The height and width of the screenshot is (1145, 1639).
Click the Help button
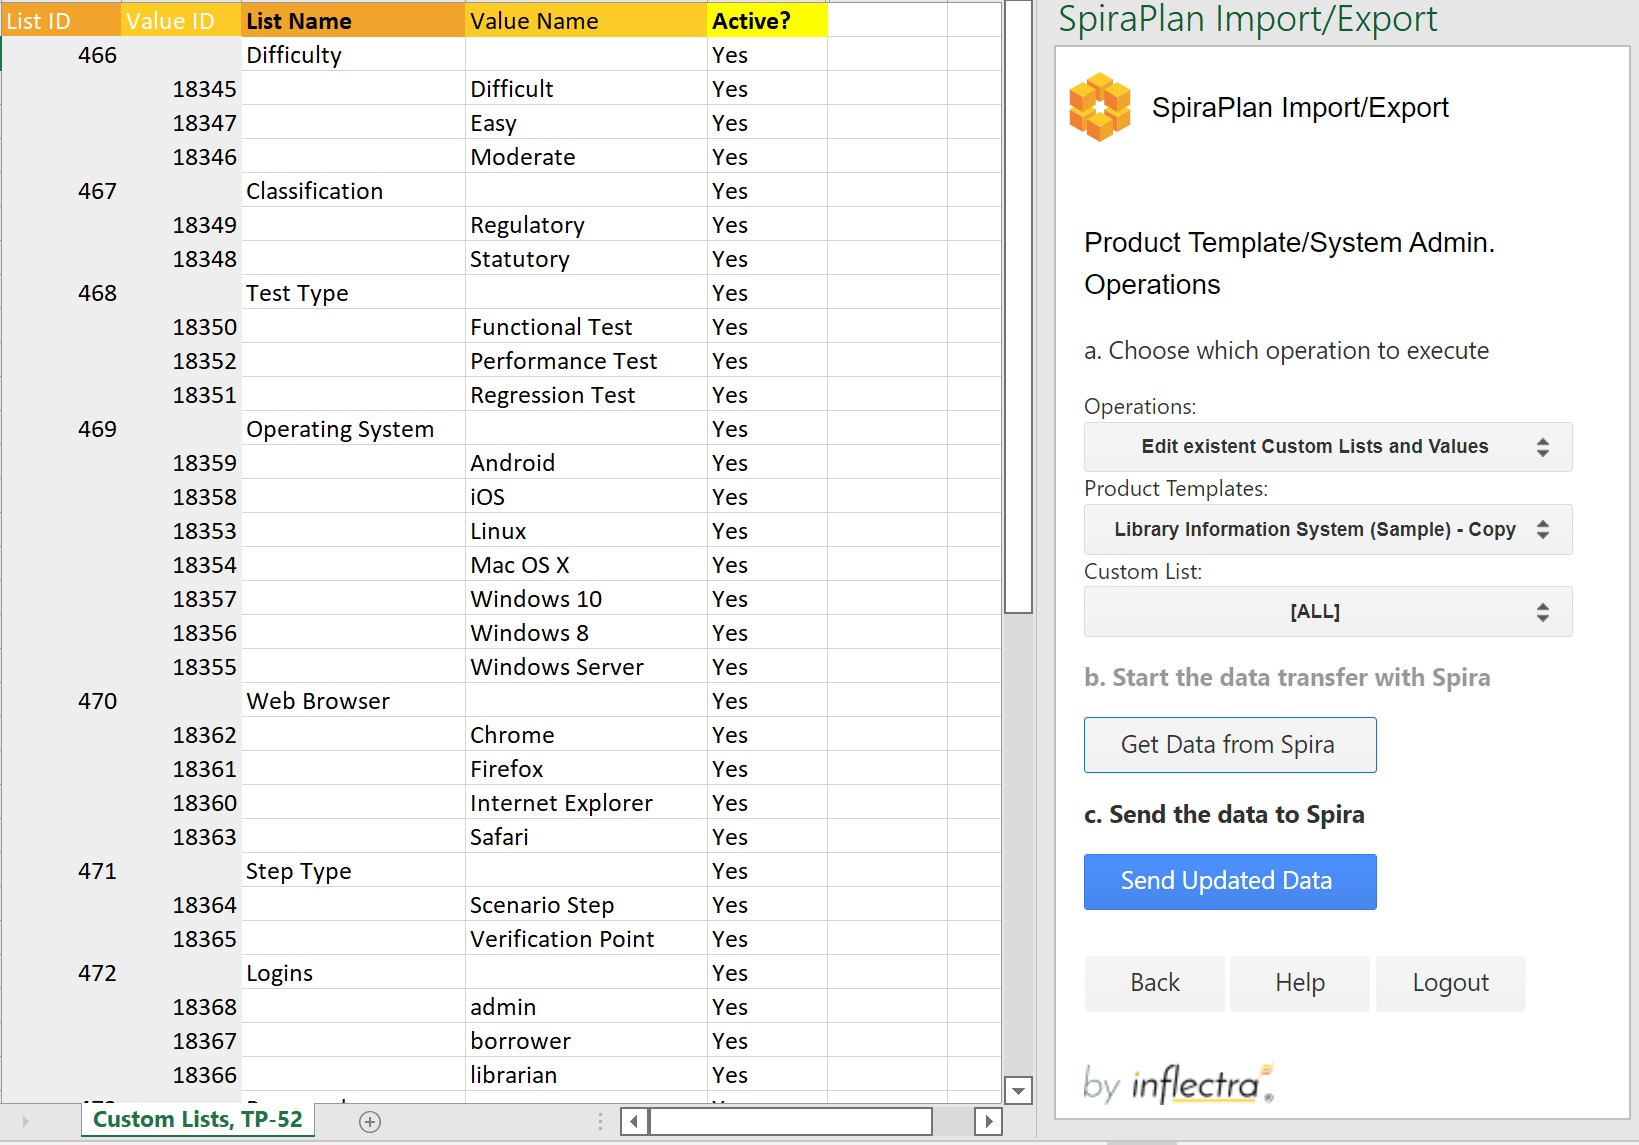[1300, 984]
